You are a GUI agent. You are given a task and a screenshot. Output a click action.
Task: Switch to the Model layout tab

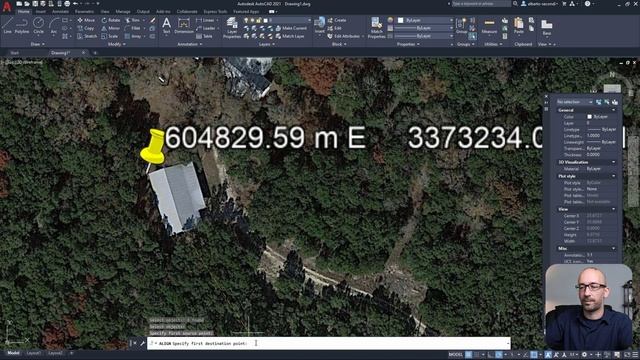tap(13, 353)
